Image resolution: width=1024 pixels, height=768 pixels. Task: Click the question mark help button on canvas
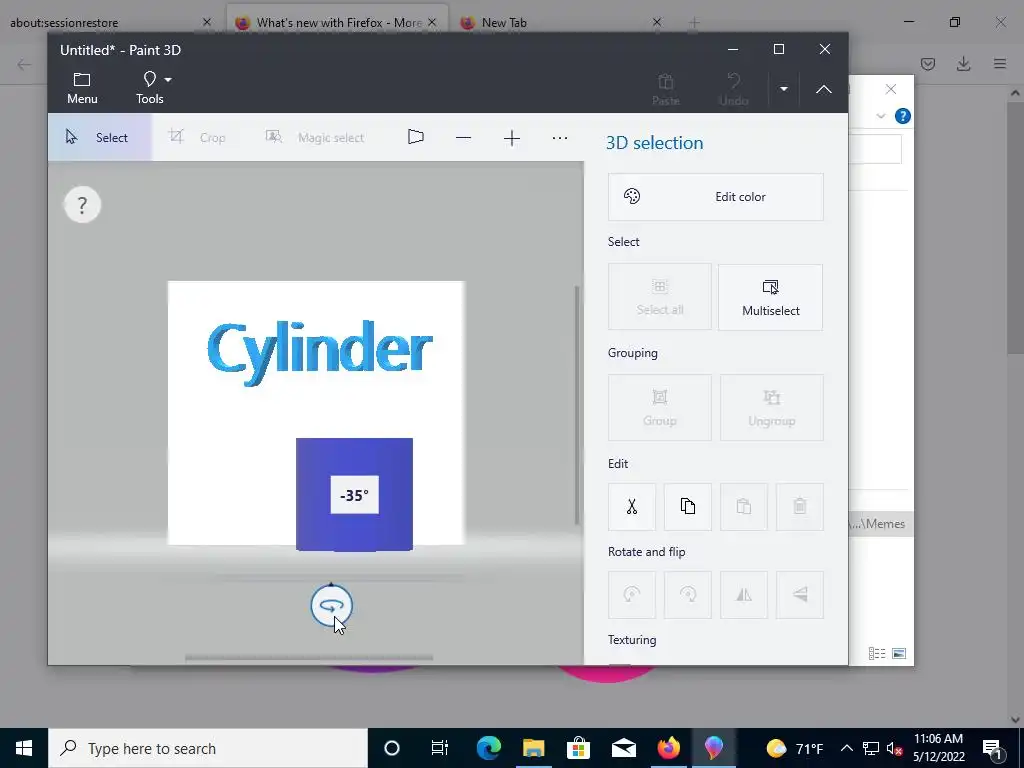pos(82,205)
